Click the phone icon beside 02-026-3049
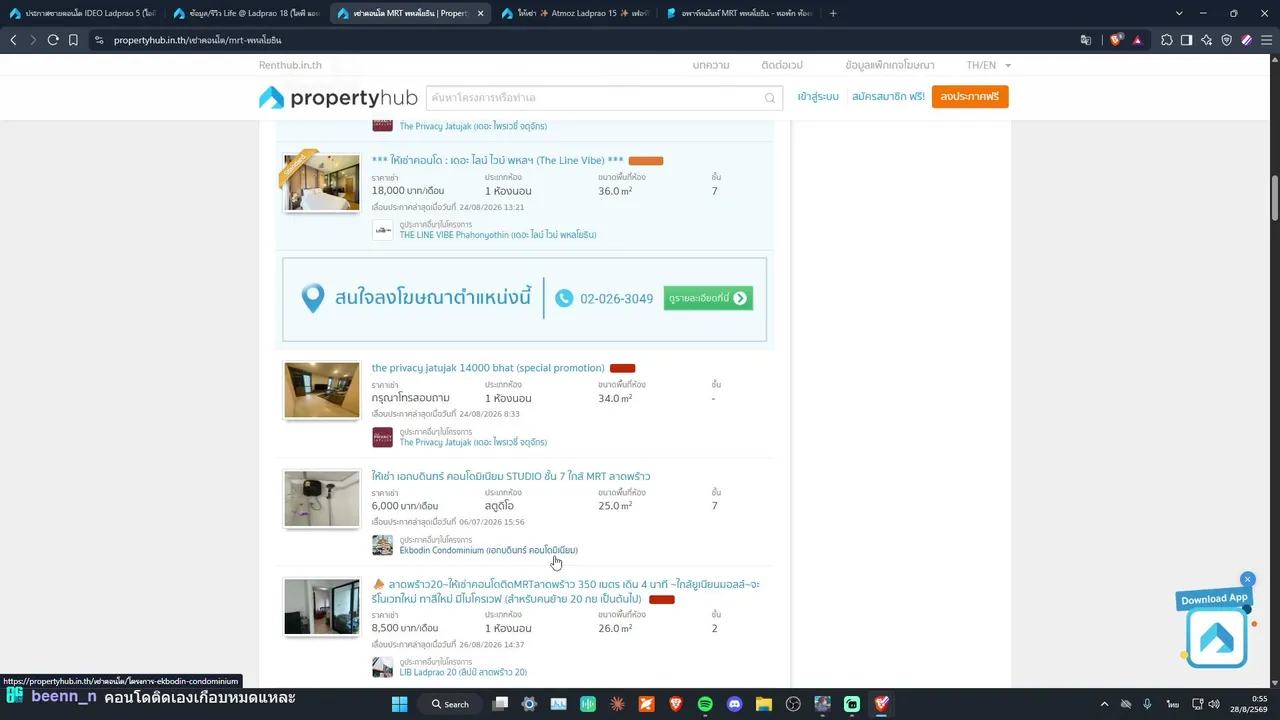 tap(564, 298)
